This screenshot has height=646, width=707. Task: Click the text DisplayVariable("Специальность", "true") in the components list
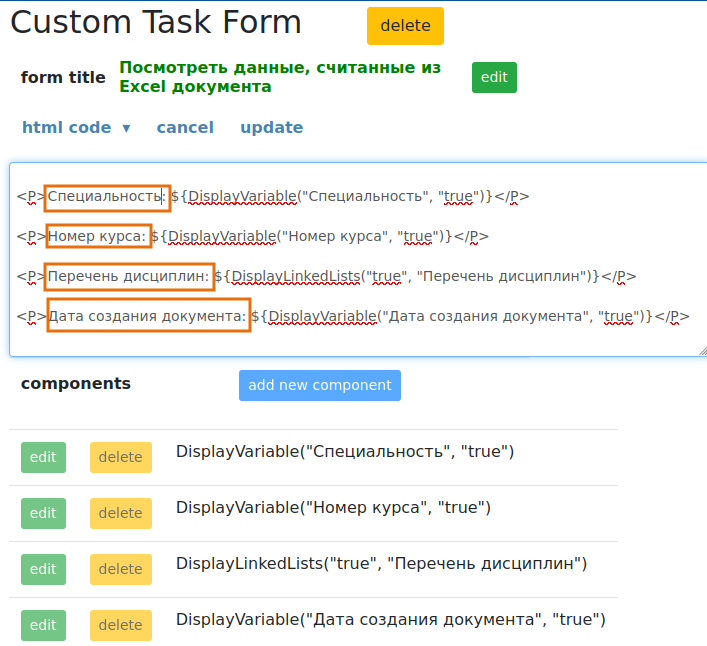[x=345, y=452]
